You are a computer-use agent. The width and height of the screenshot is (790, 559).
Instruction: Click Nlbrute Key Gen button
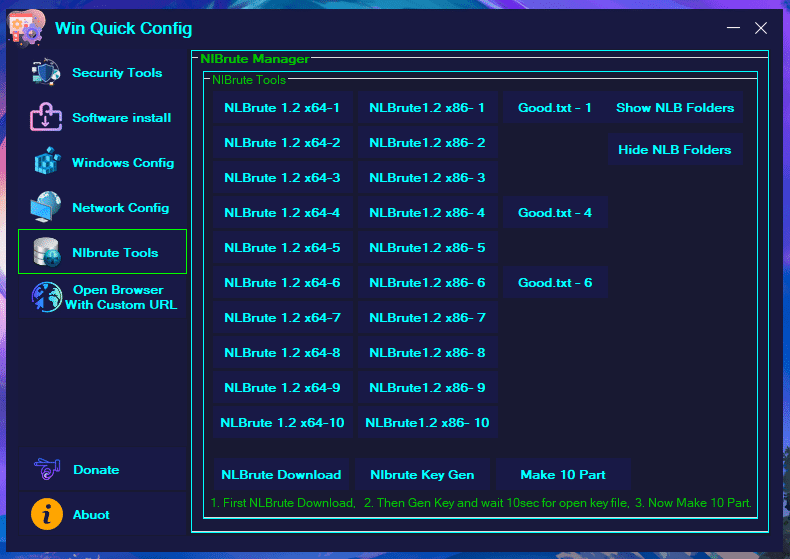(x=422, y=474)
